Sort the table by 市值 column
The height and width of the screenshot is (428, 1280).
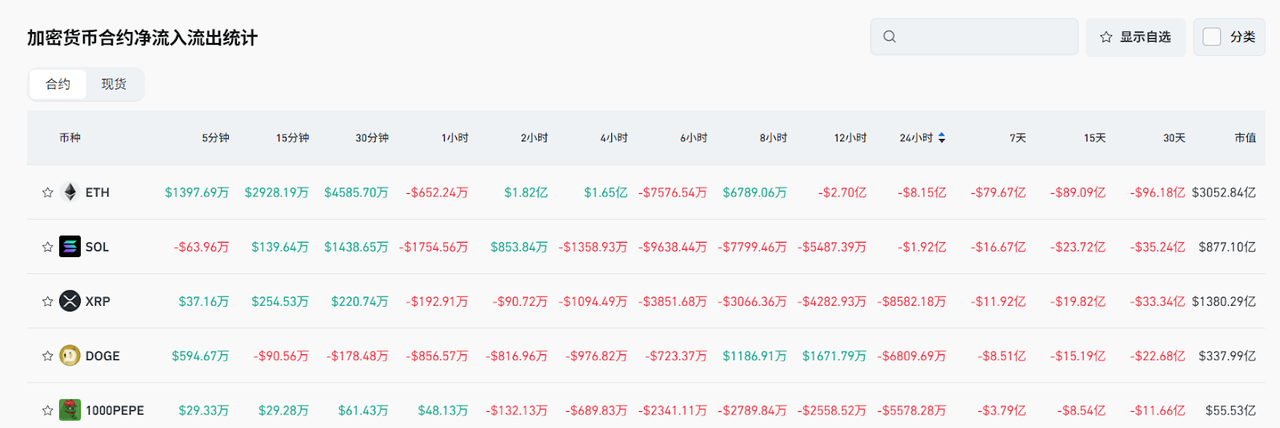(1244, 138)
